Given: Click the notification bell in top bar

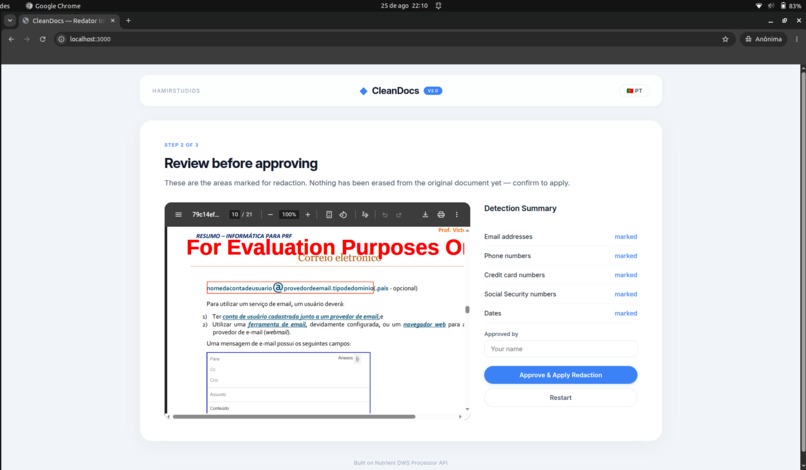Looking at the screenshot, I should [438, 6].
